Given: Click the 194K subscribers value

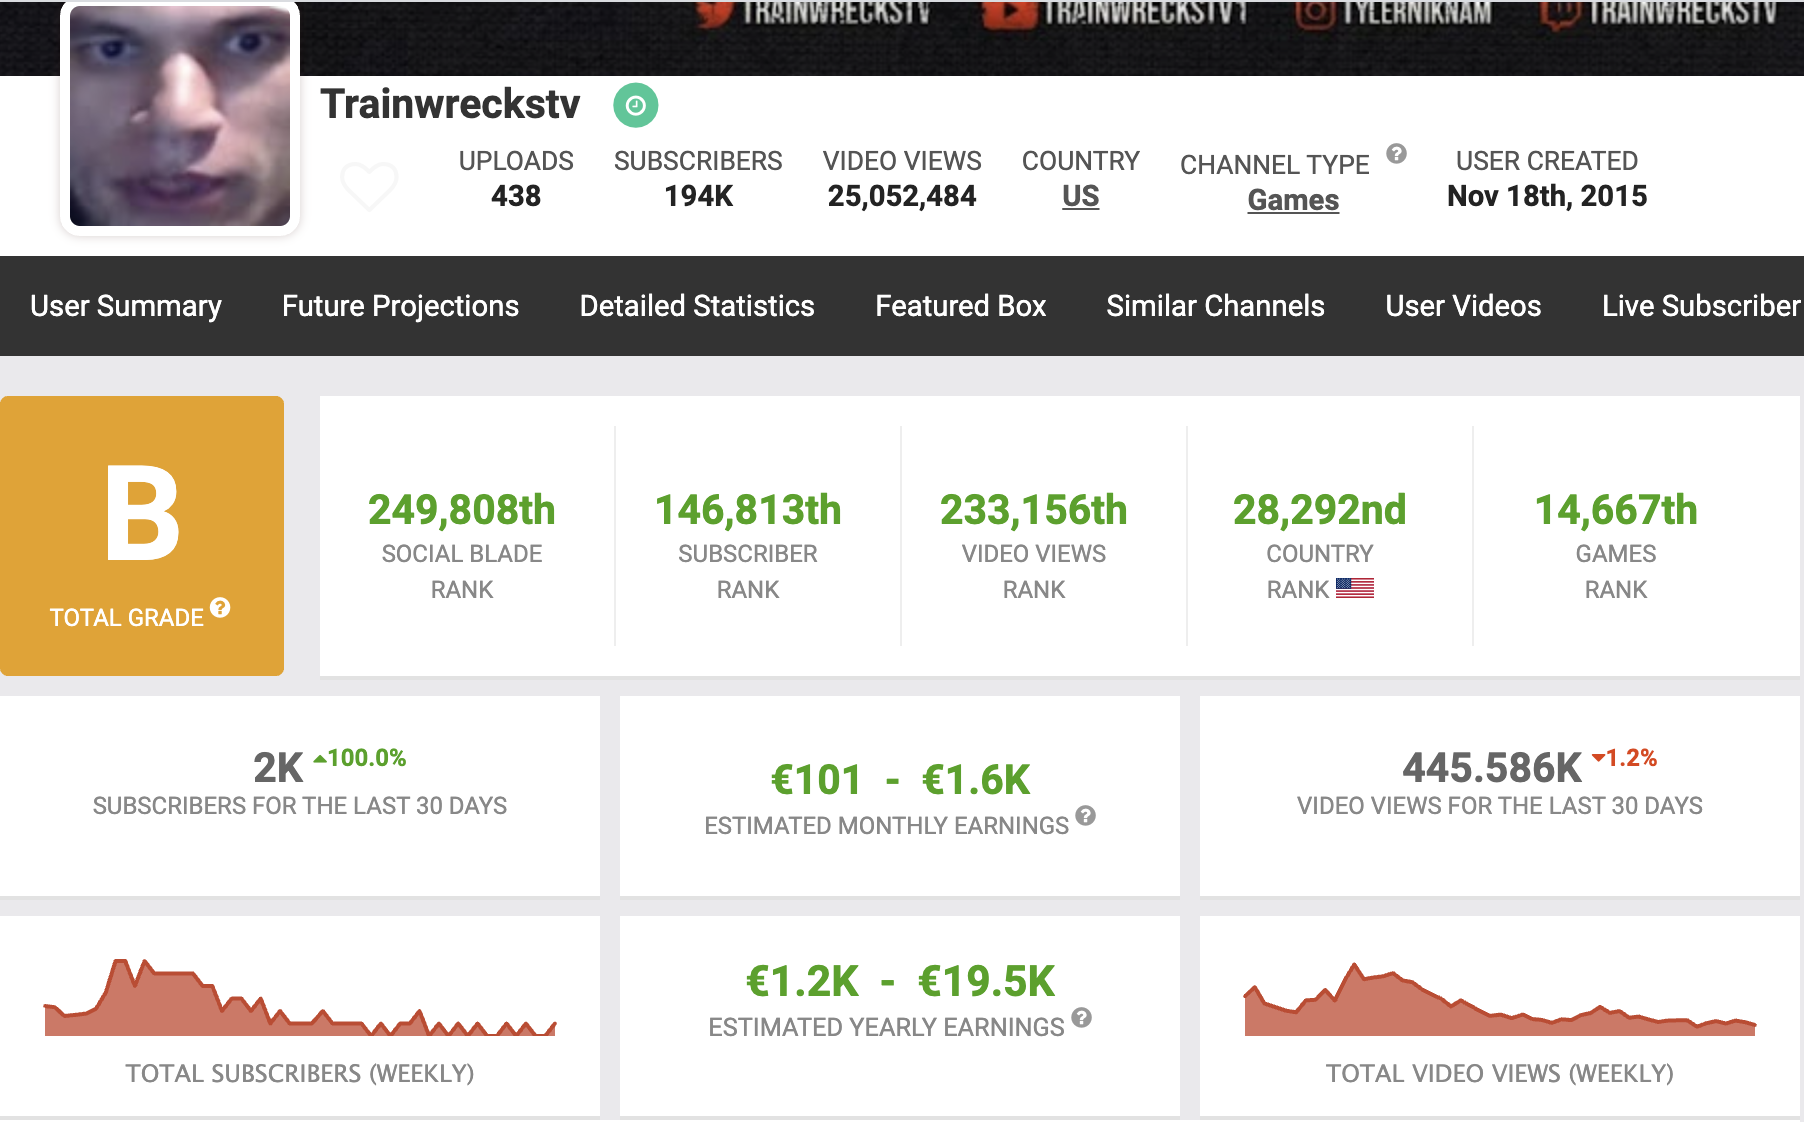Looking at the screenshot, I should point(698,196).
